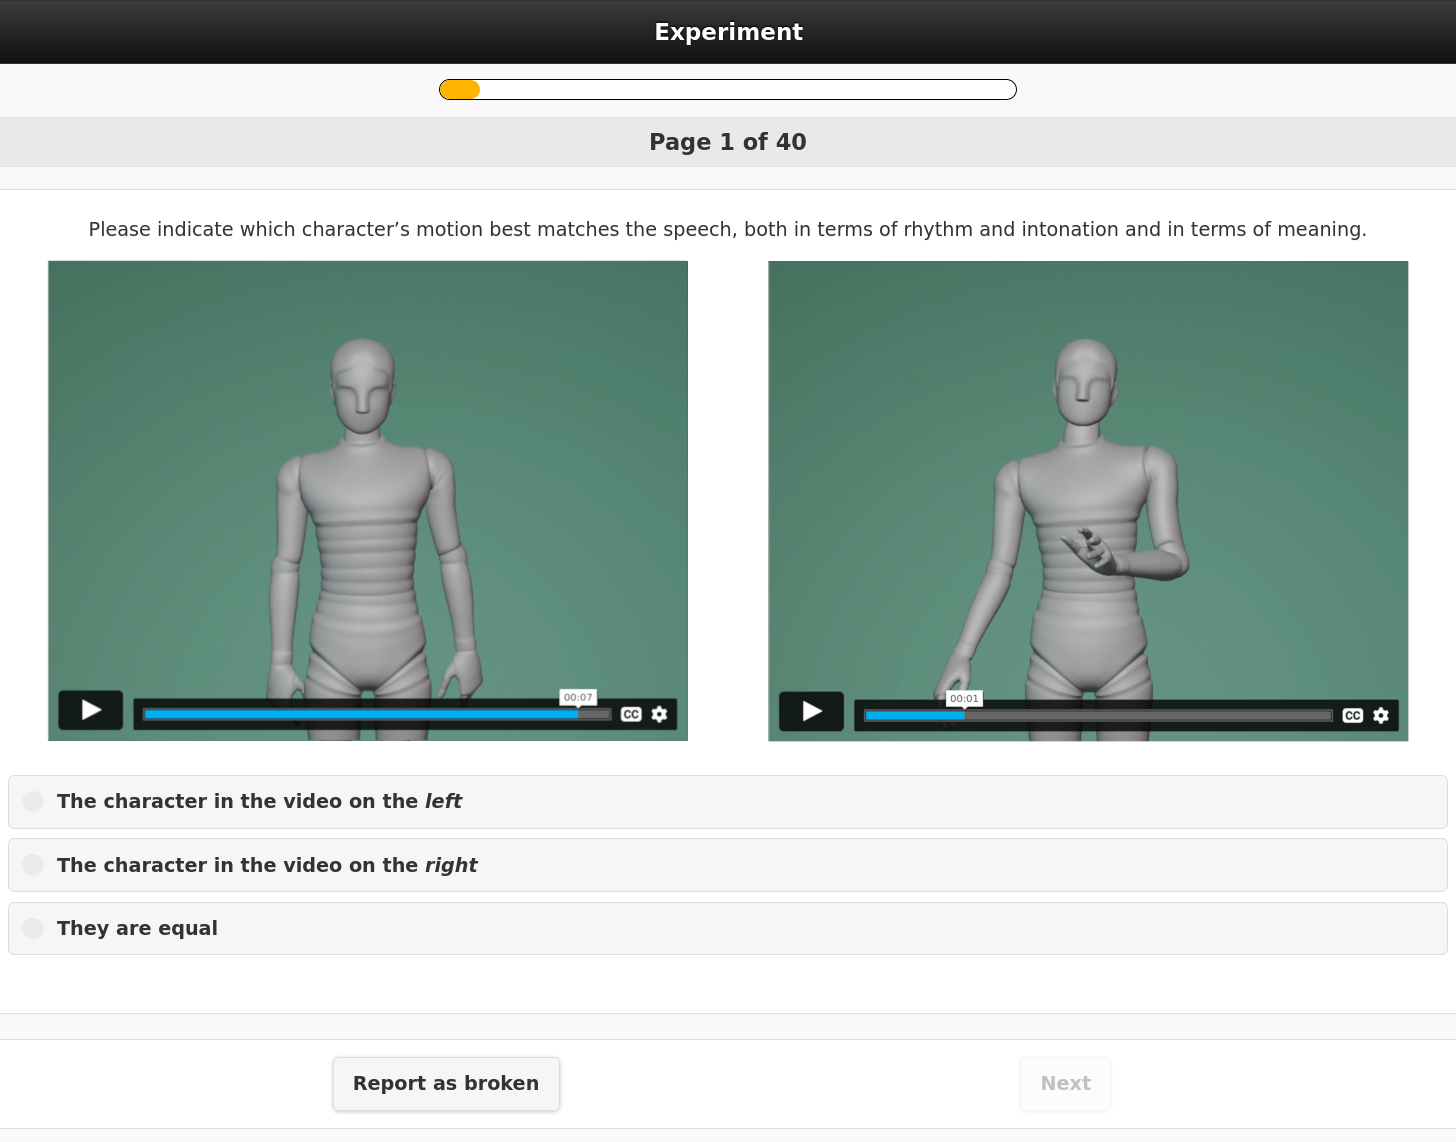Play the left video
The width and height of the screenshot is (1456, 1142).
91,710
